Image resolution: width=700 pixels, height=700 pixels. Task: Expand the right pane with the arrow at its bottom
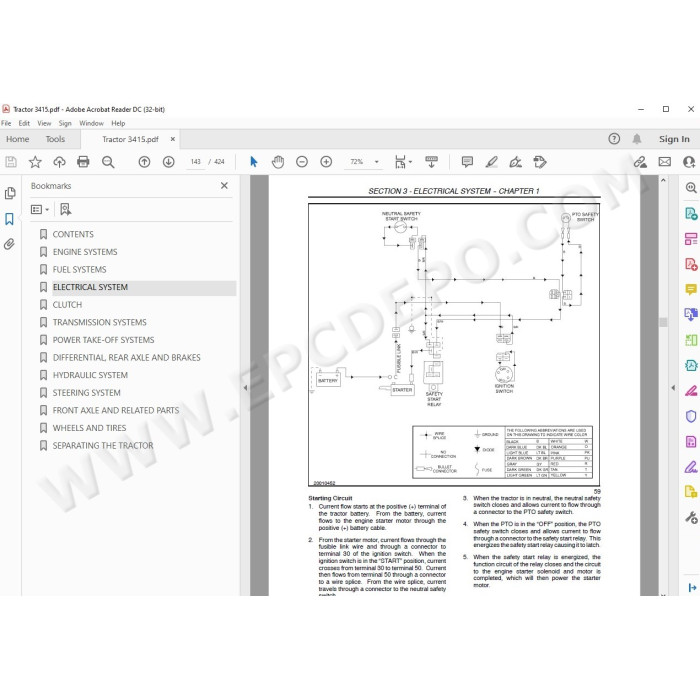[x=692, y=588]
